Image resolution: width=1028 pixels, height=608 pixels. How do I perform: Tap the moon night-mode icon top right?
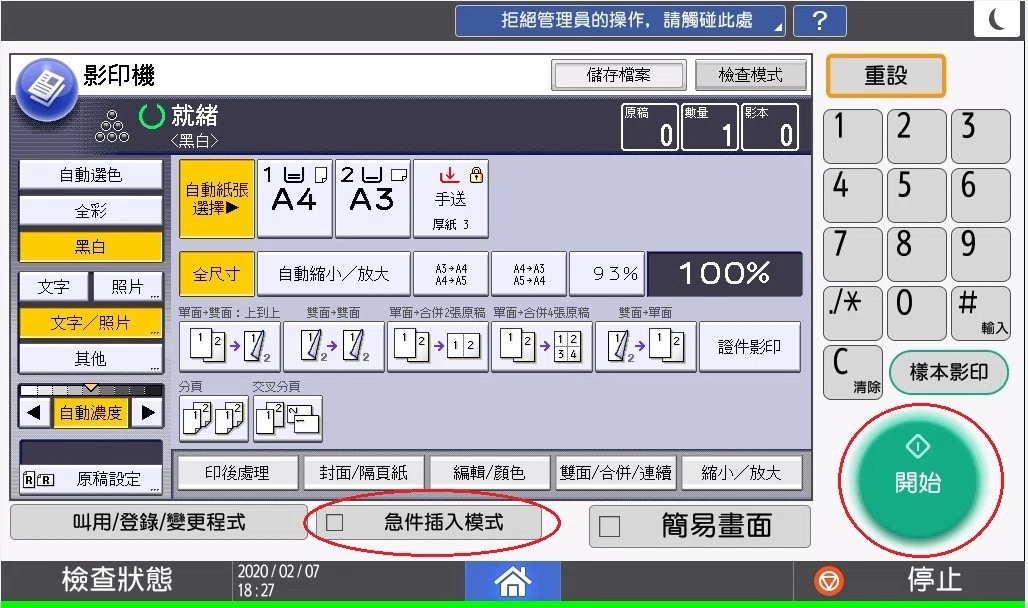[996, 17]
